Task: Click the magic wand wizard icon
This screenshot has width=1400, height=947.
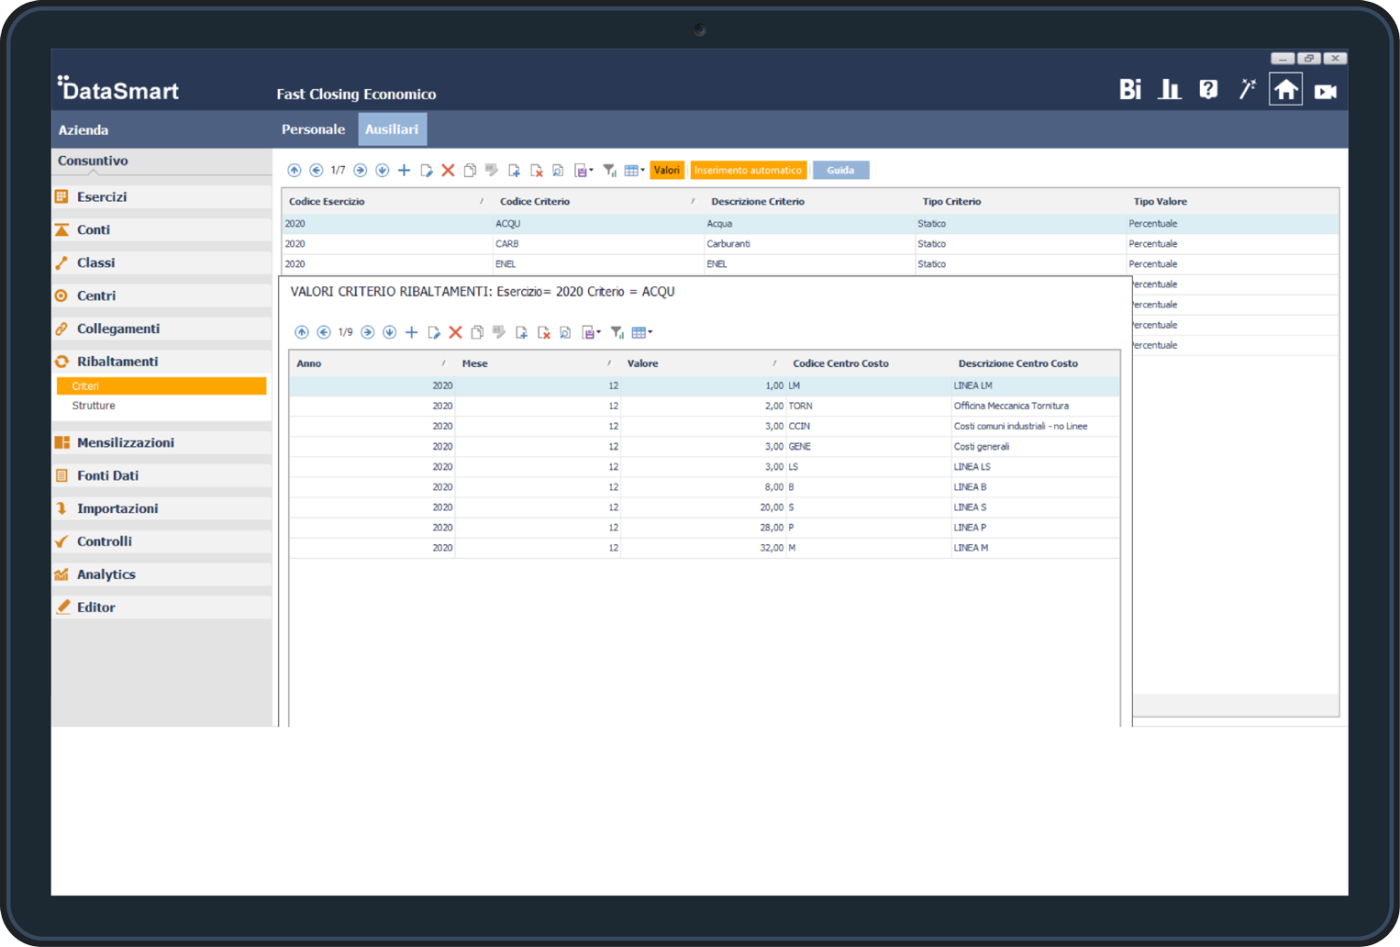Action: pos(1247,90)
